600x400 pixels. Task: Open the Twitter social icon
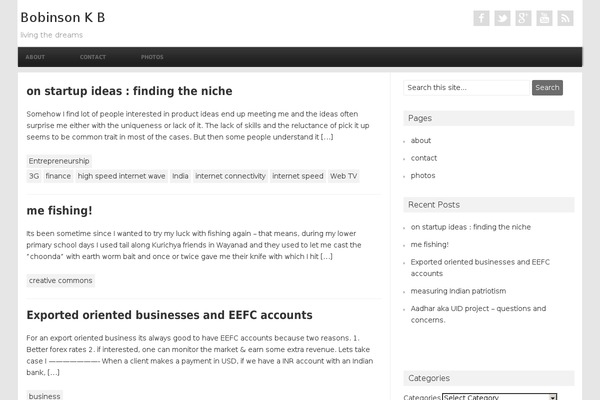(x=502, y=18)
